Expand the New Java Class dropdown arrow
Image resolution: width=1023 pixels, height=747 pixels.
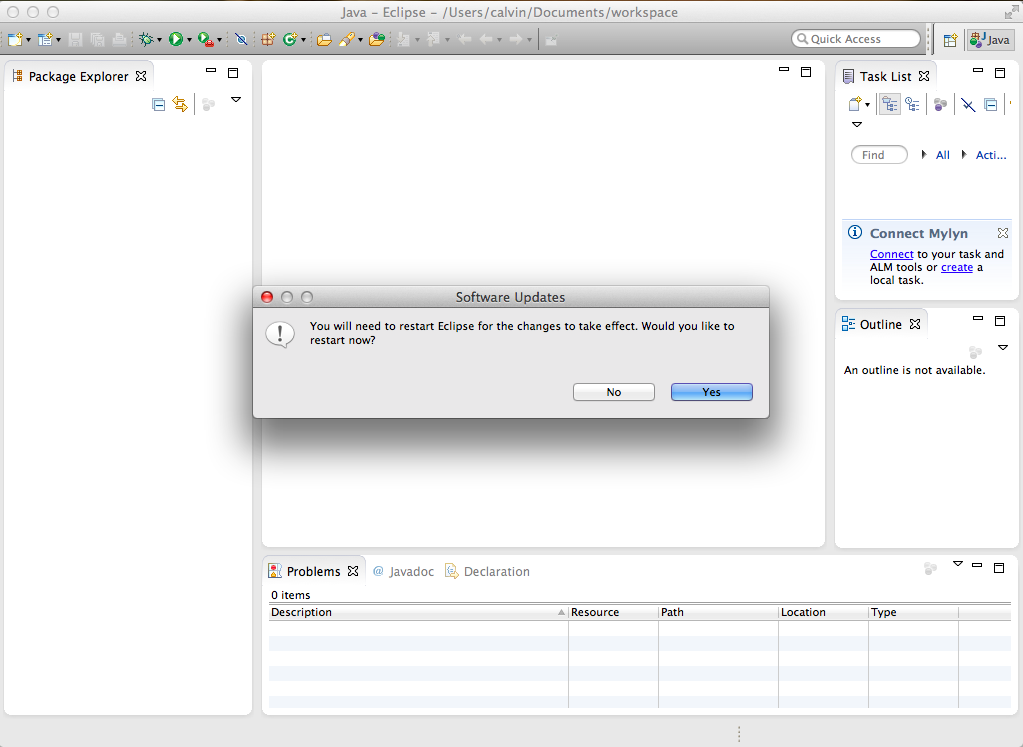(x=303, y=40)
